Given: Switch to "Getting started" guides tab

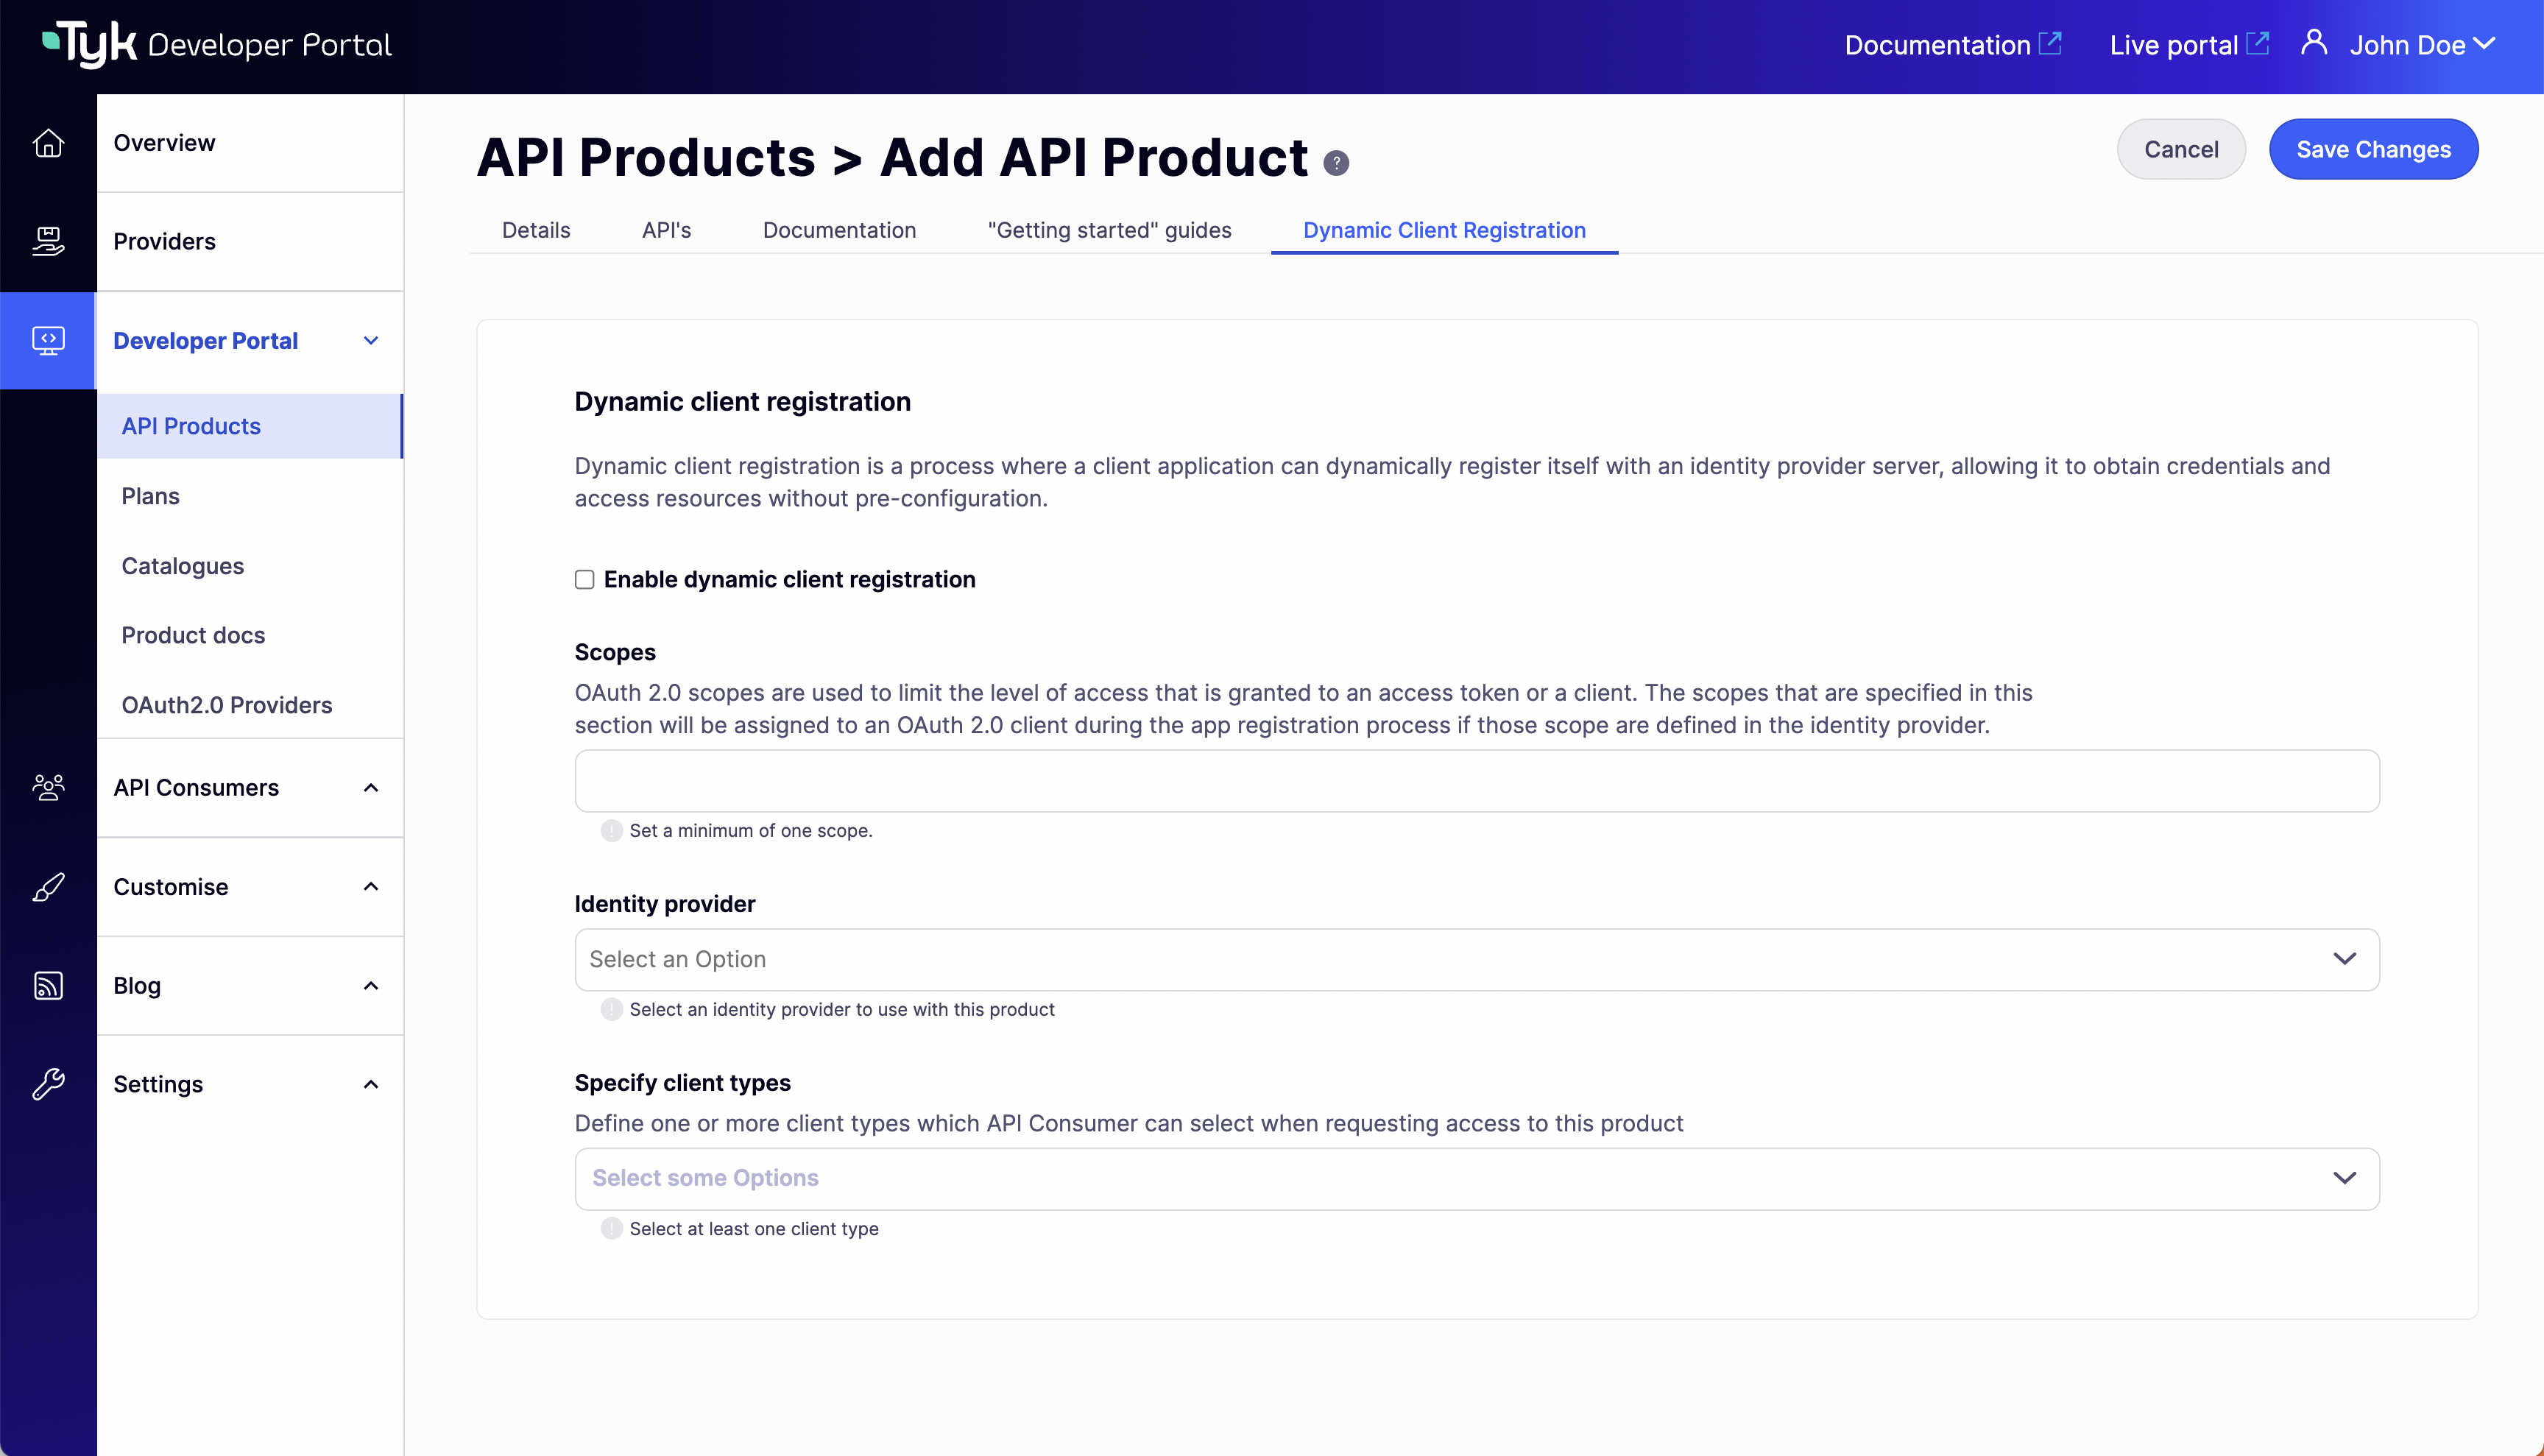Looking at the screenshot, I should 1109,230.
